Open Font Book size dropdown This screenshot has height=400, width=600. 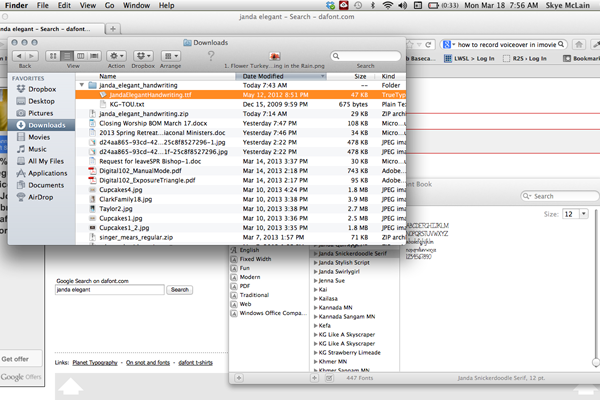(x=584, y=214)
